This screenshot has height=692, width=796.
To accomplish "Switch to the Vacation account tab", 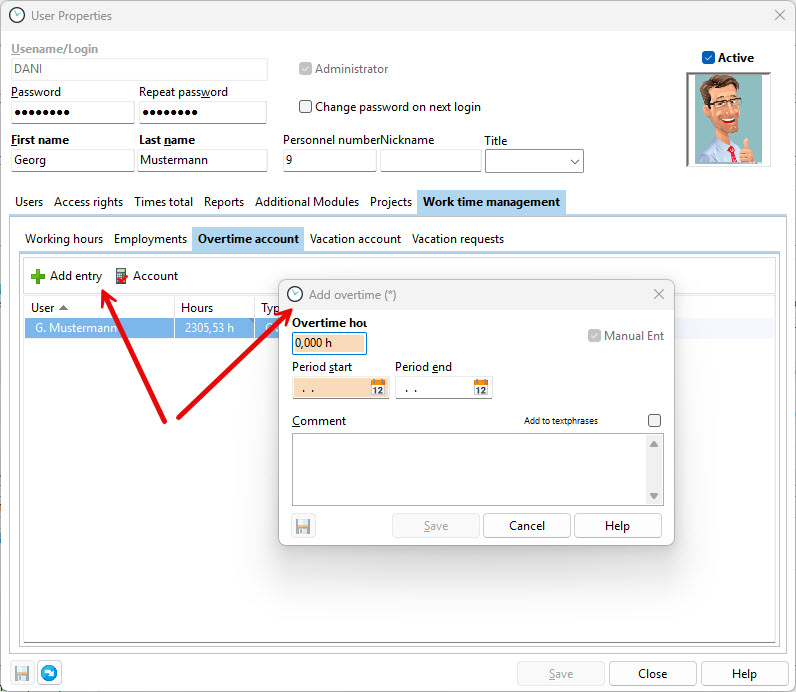I will [355, 239].
